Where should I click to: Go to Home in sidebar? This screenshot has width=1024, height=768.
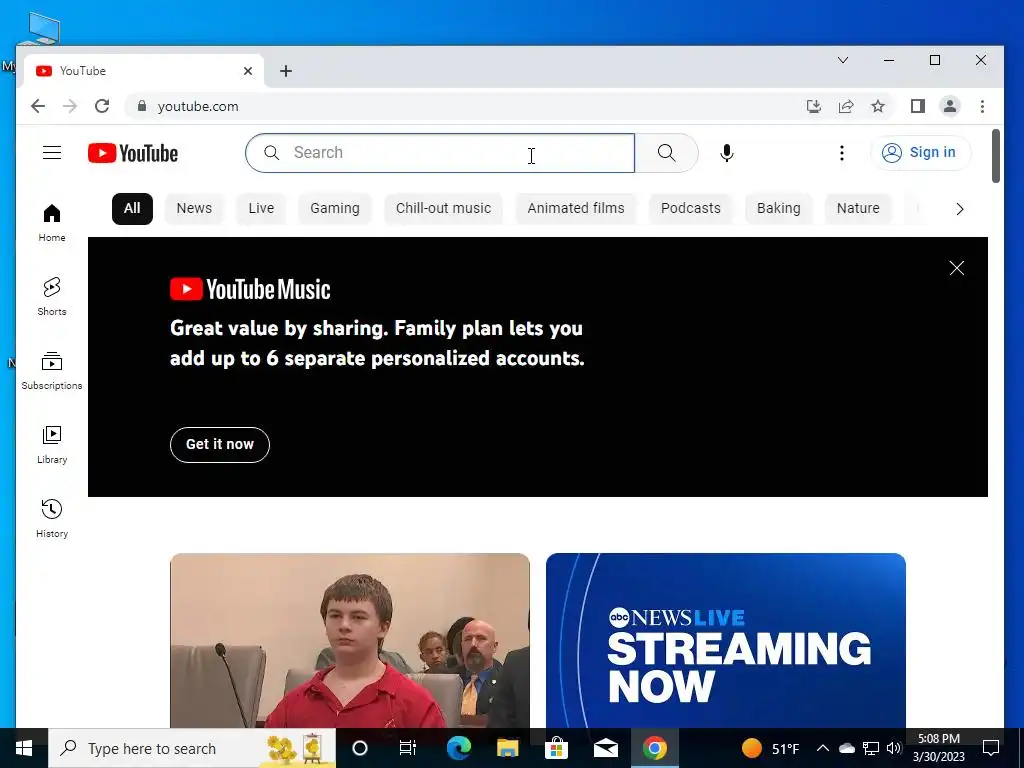click(x=52, y=222)
